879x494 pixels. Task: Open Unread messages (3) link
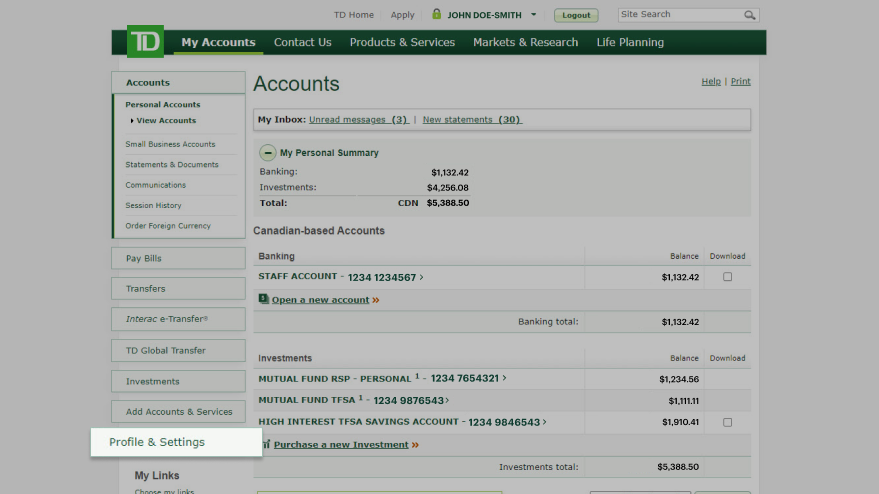pyautogui.click(x=359, y=119)
